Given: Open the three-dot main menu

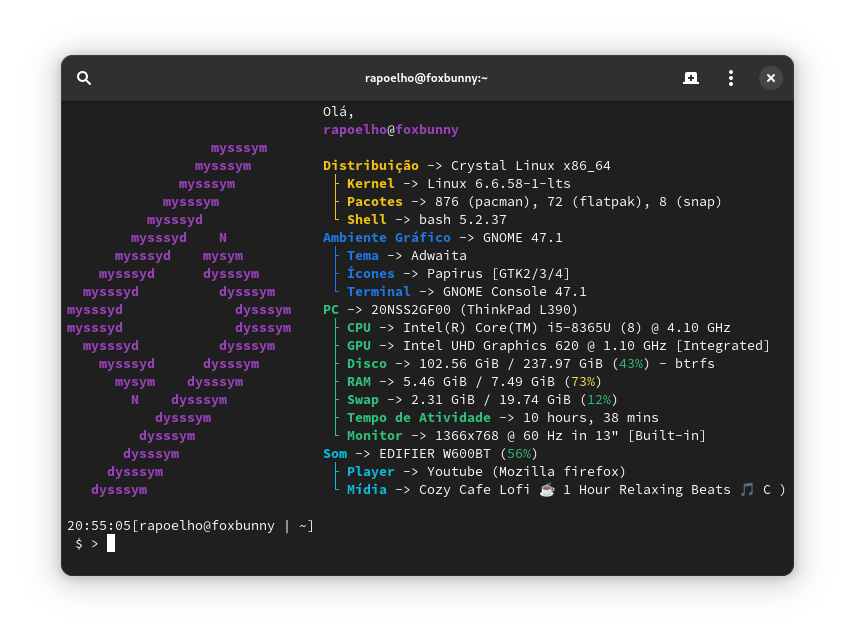Looking at the screenshot, I should click(731, 78).
